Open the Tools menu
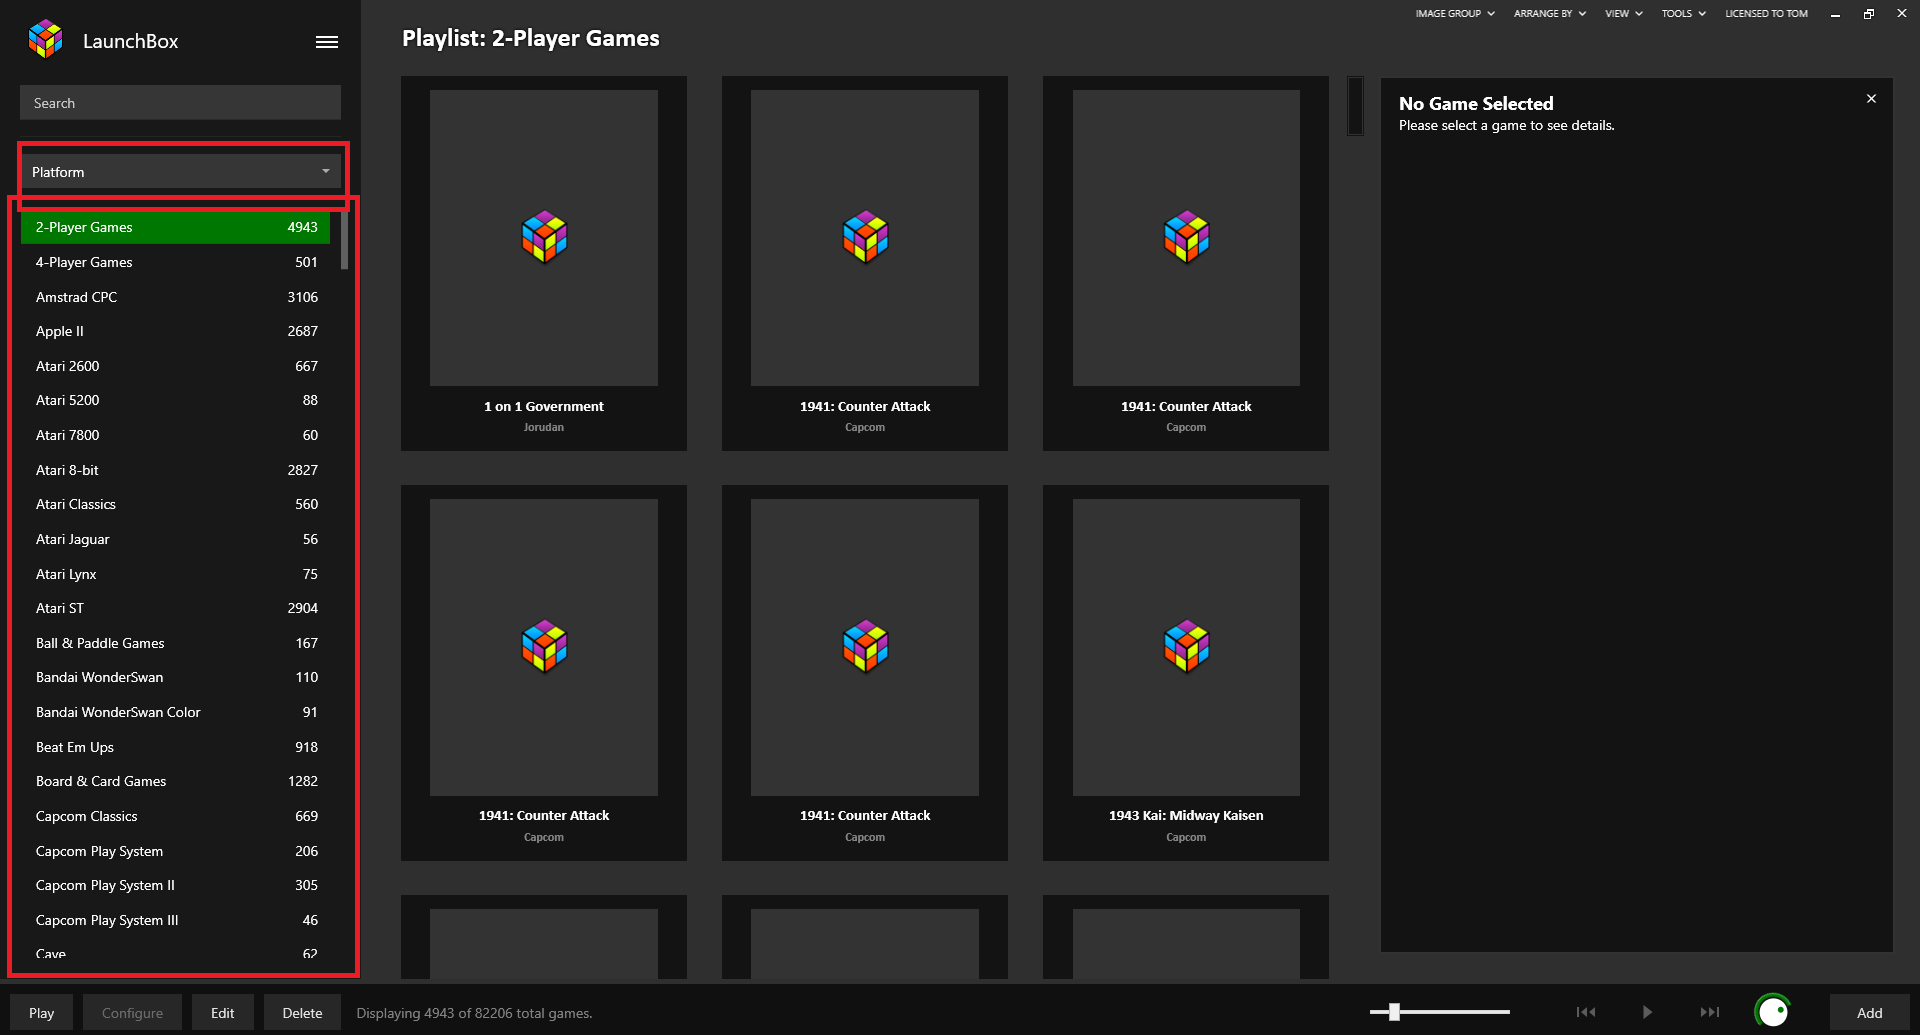This screenshot has height=1035, width=1920. pos(1684,14)
